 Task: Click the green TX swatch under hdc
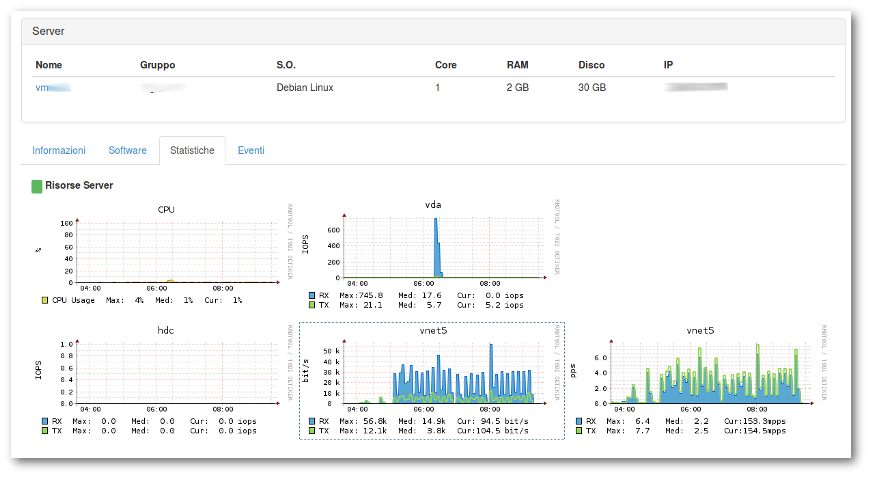coord(45,431)
